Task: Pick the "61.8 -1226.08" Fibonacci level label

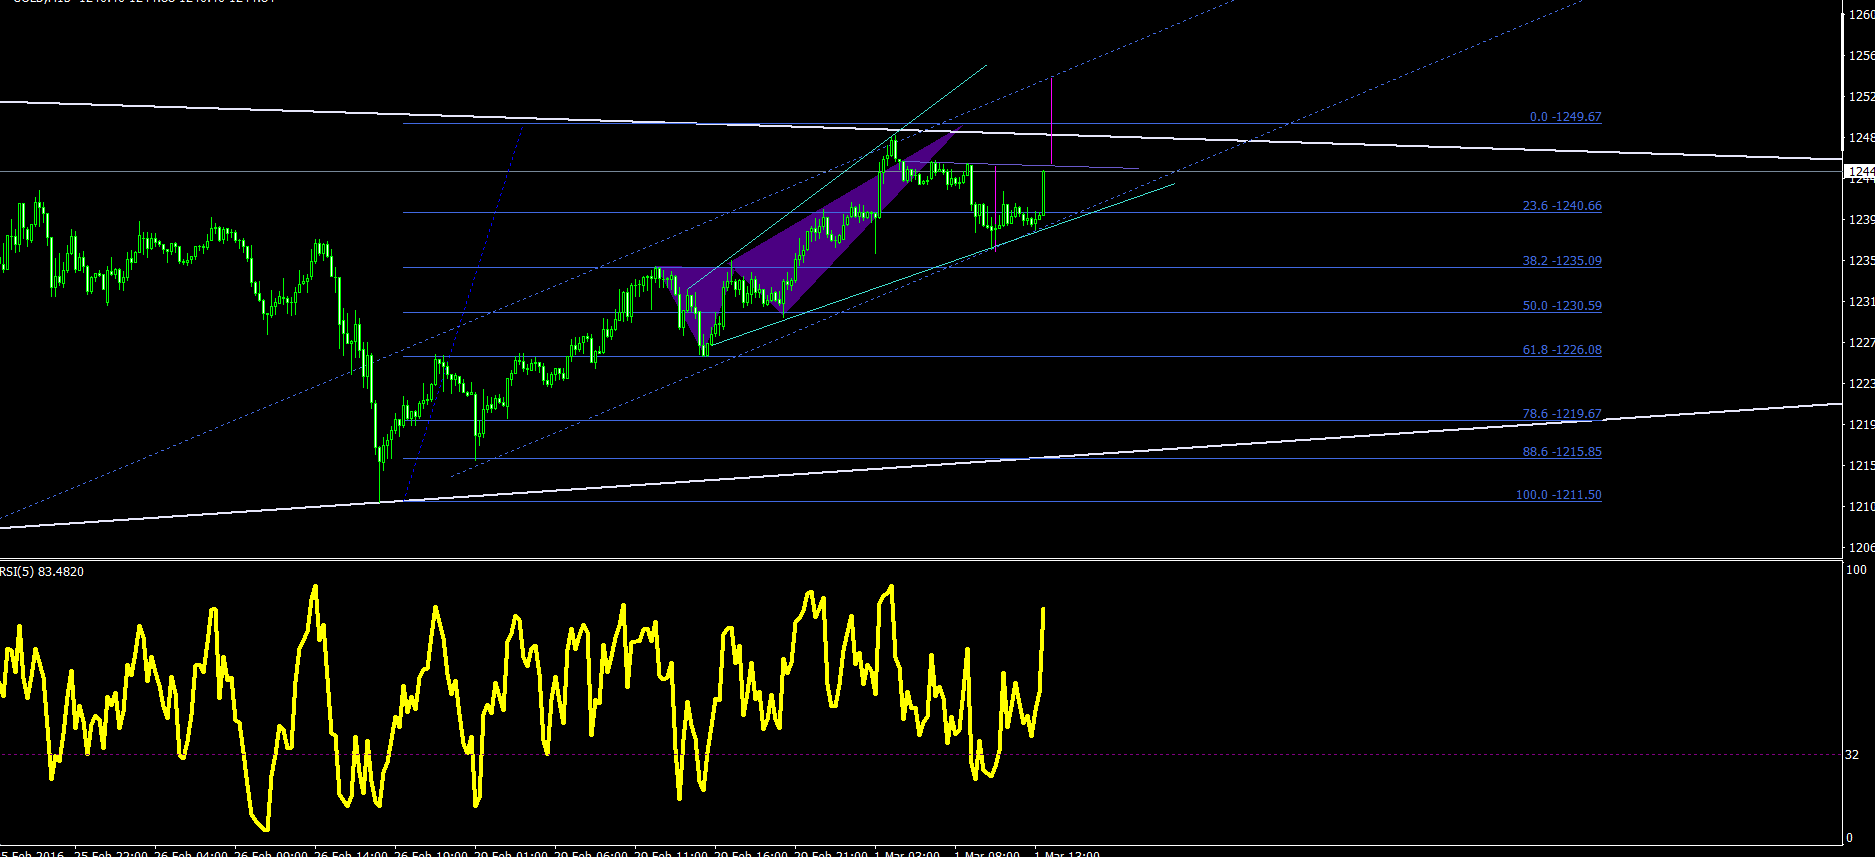Action: coord(1562,350)
